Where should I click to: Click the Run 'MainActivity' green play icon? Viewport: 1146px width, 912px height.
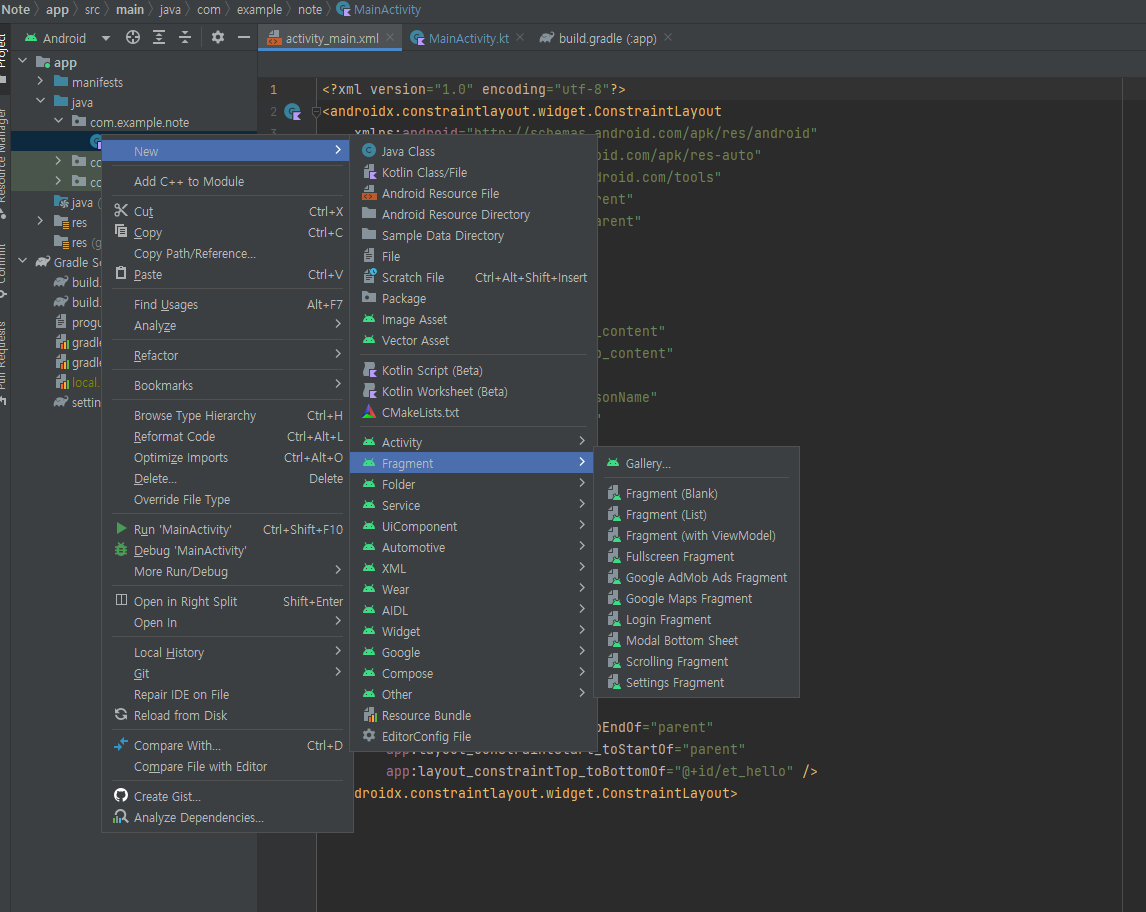click(x=121, y=528)
